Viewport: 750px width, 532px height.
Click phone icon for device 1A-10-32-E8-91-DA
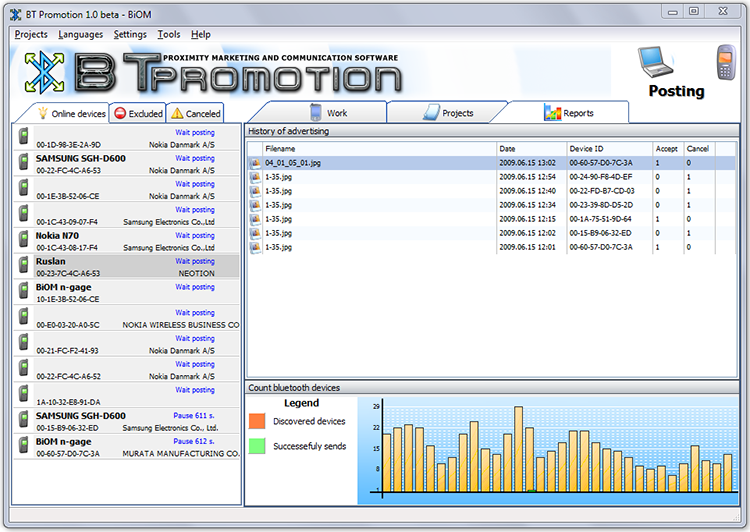coord(23,394)
